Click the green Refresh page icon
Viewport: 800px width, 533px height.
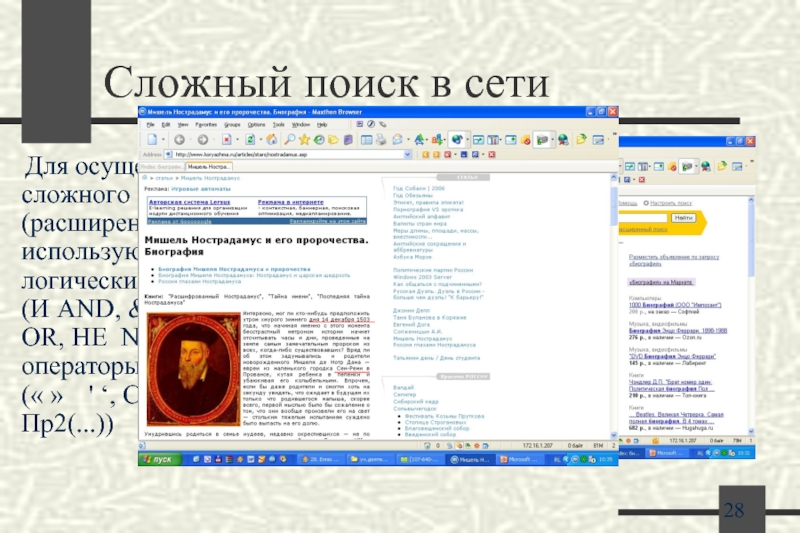250,140
